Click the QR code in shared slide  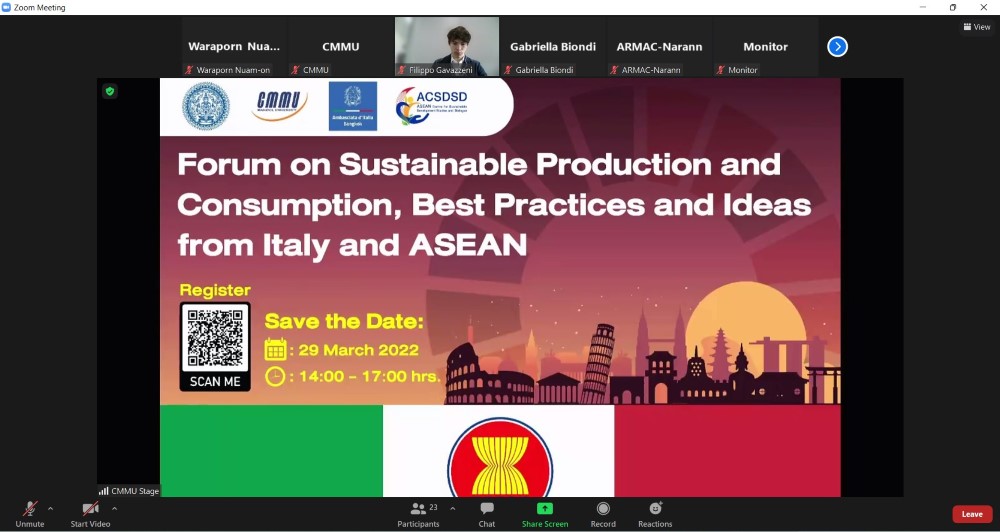(215, 338)
